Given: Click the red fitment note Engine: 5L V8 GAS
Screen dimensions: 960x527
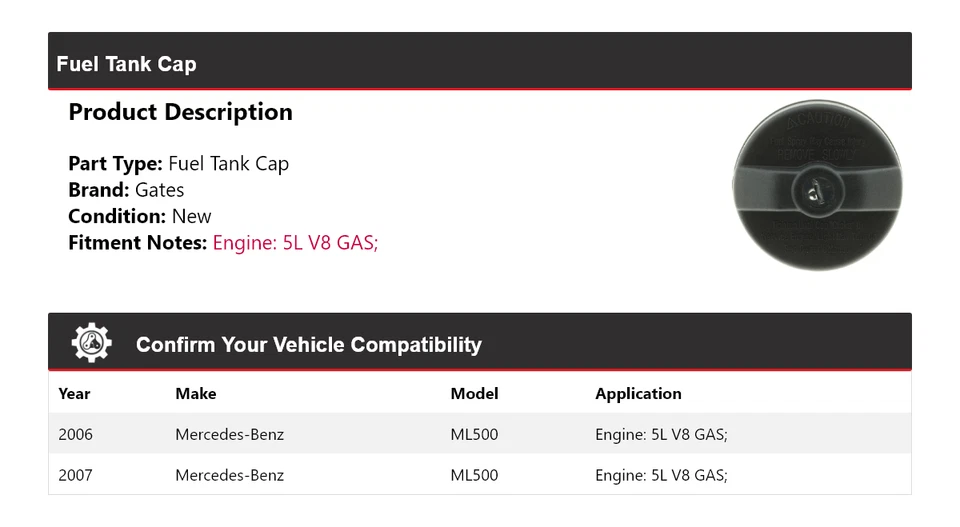Looking at the screenshot, I should (x=295, y=242).
